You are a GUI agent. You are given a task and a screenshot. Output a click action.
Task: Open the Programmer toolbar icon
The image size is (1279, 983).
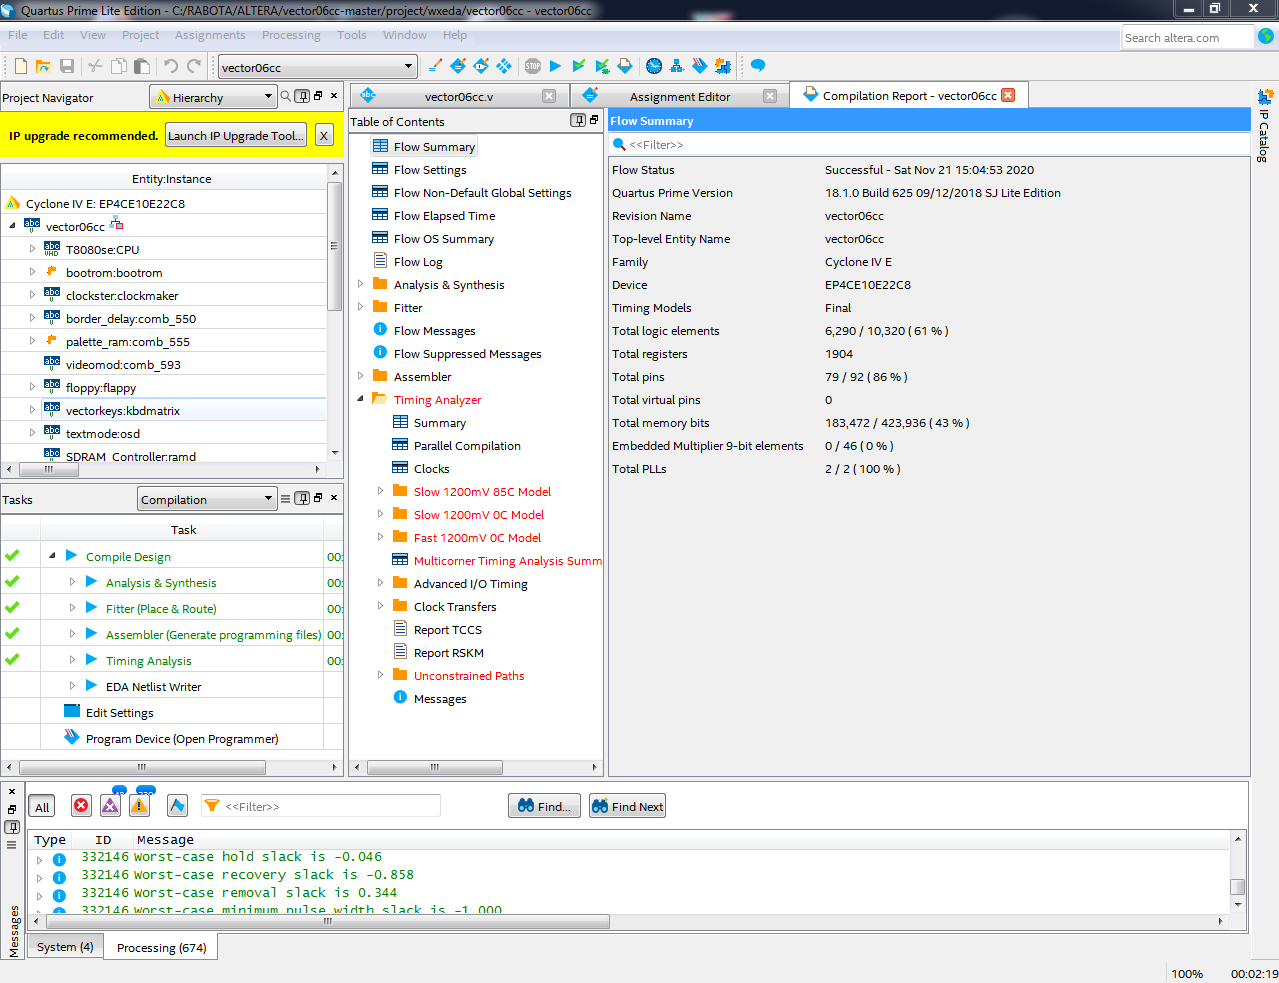click(700, 67)
